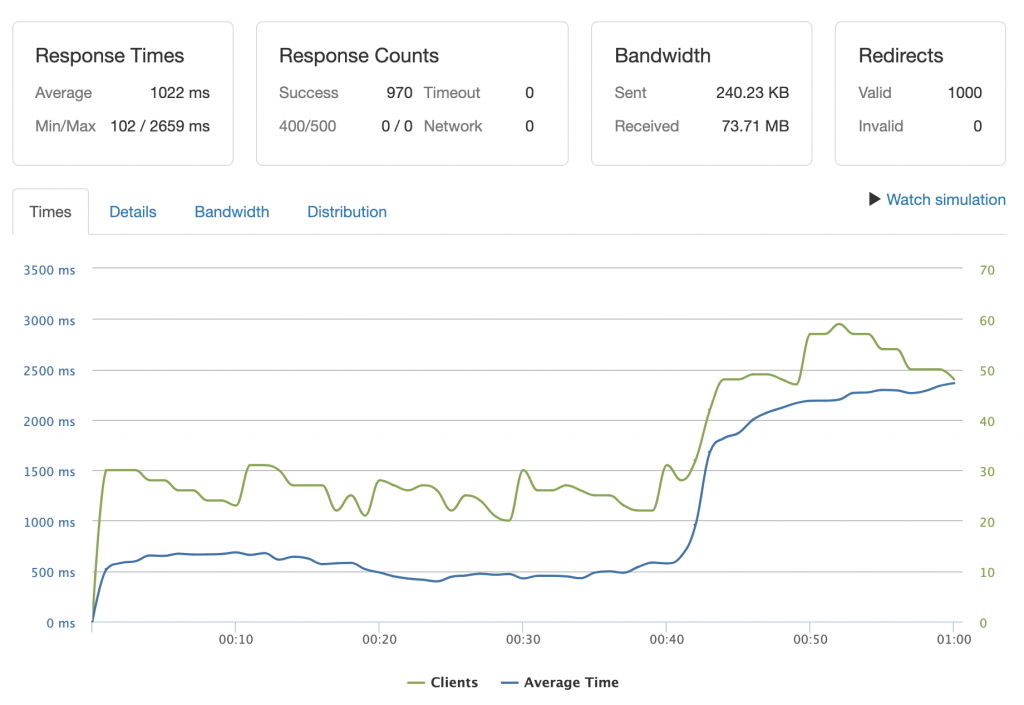Image resolution: width=1024 pixels, height=705 pixels.
Task: Open the Times tab
Action: pyautogui.click(x=50, y=212)
